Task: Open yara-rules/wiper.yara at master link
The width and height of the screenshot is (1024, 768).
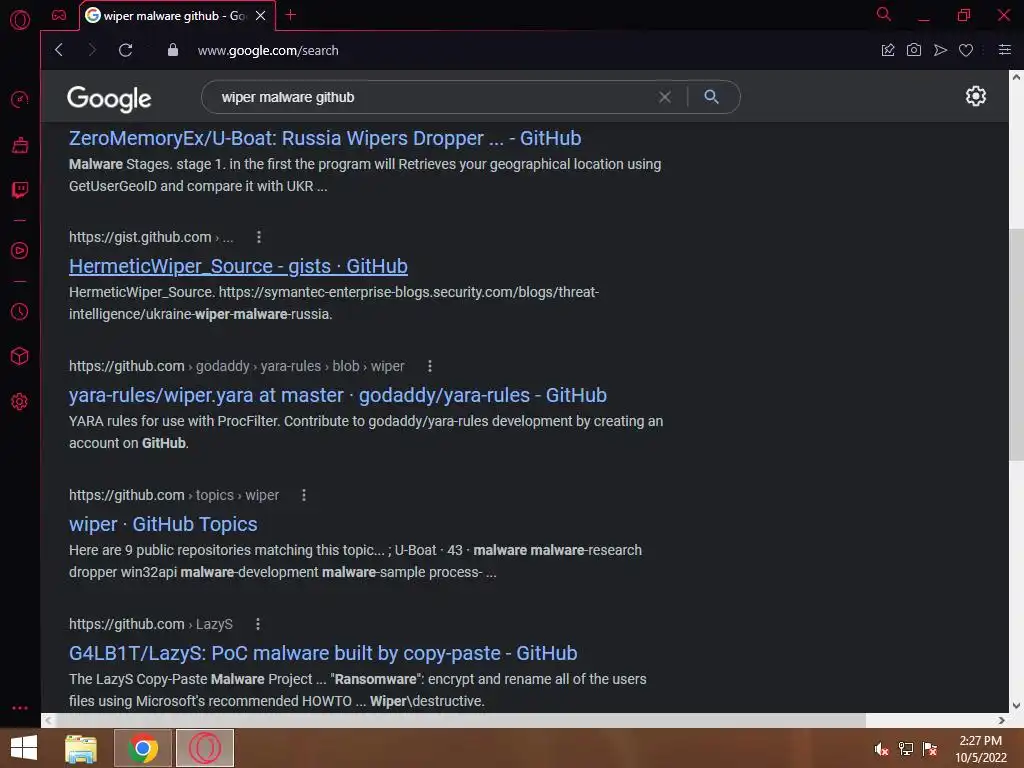Action: tap(338, 395)
